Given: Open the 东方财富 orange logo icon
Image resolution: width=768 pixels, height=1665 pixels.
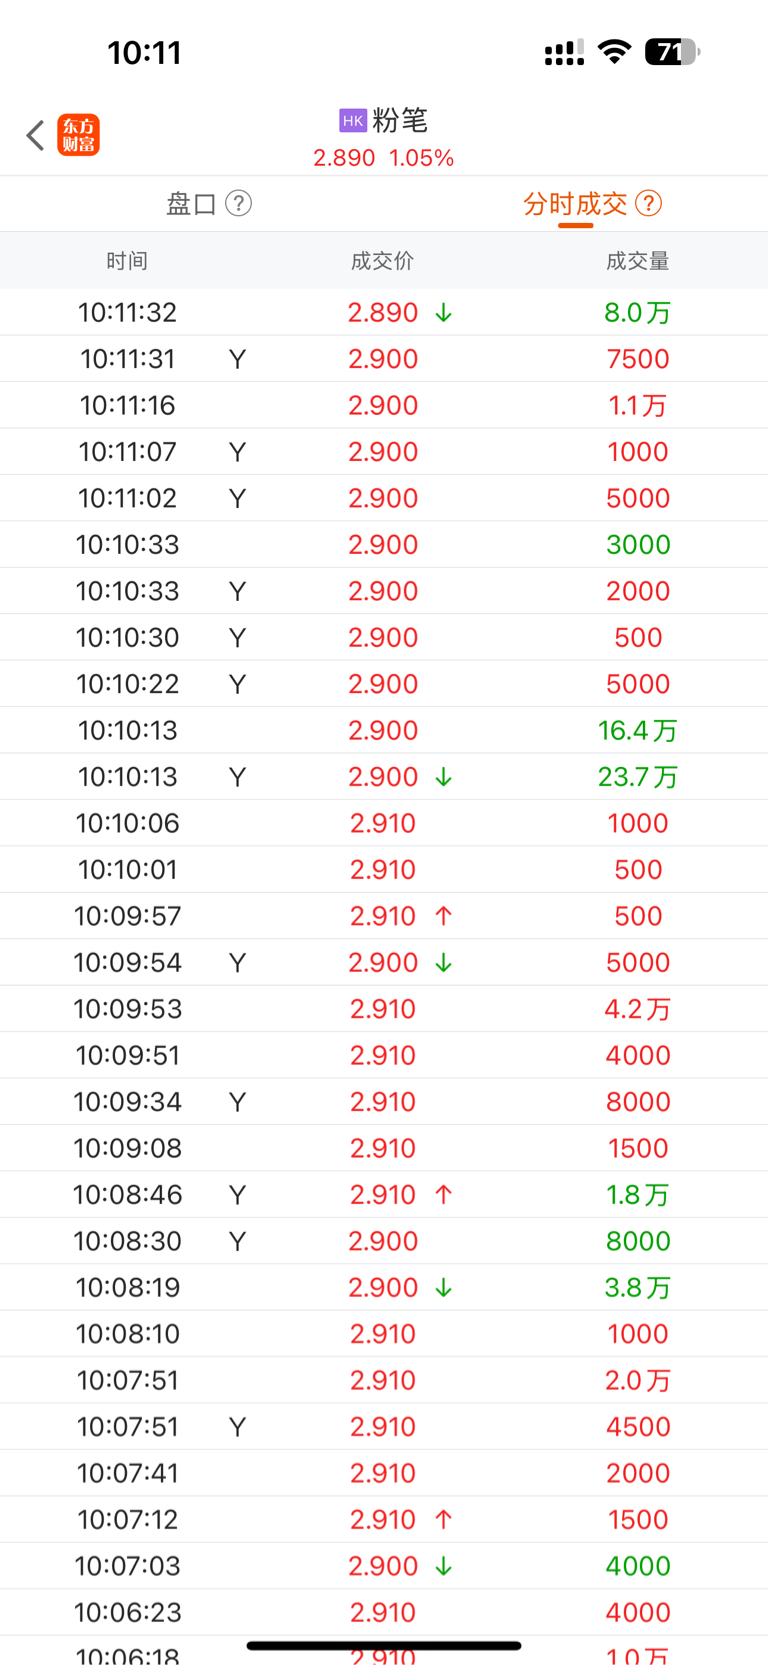Looking at the screenshot, I should (79, 135).
